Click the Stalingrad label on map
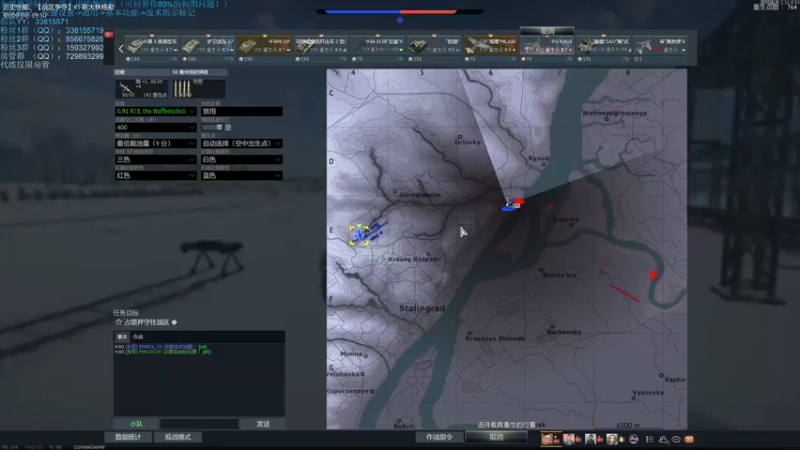 click(x=422, y=308)
